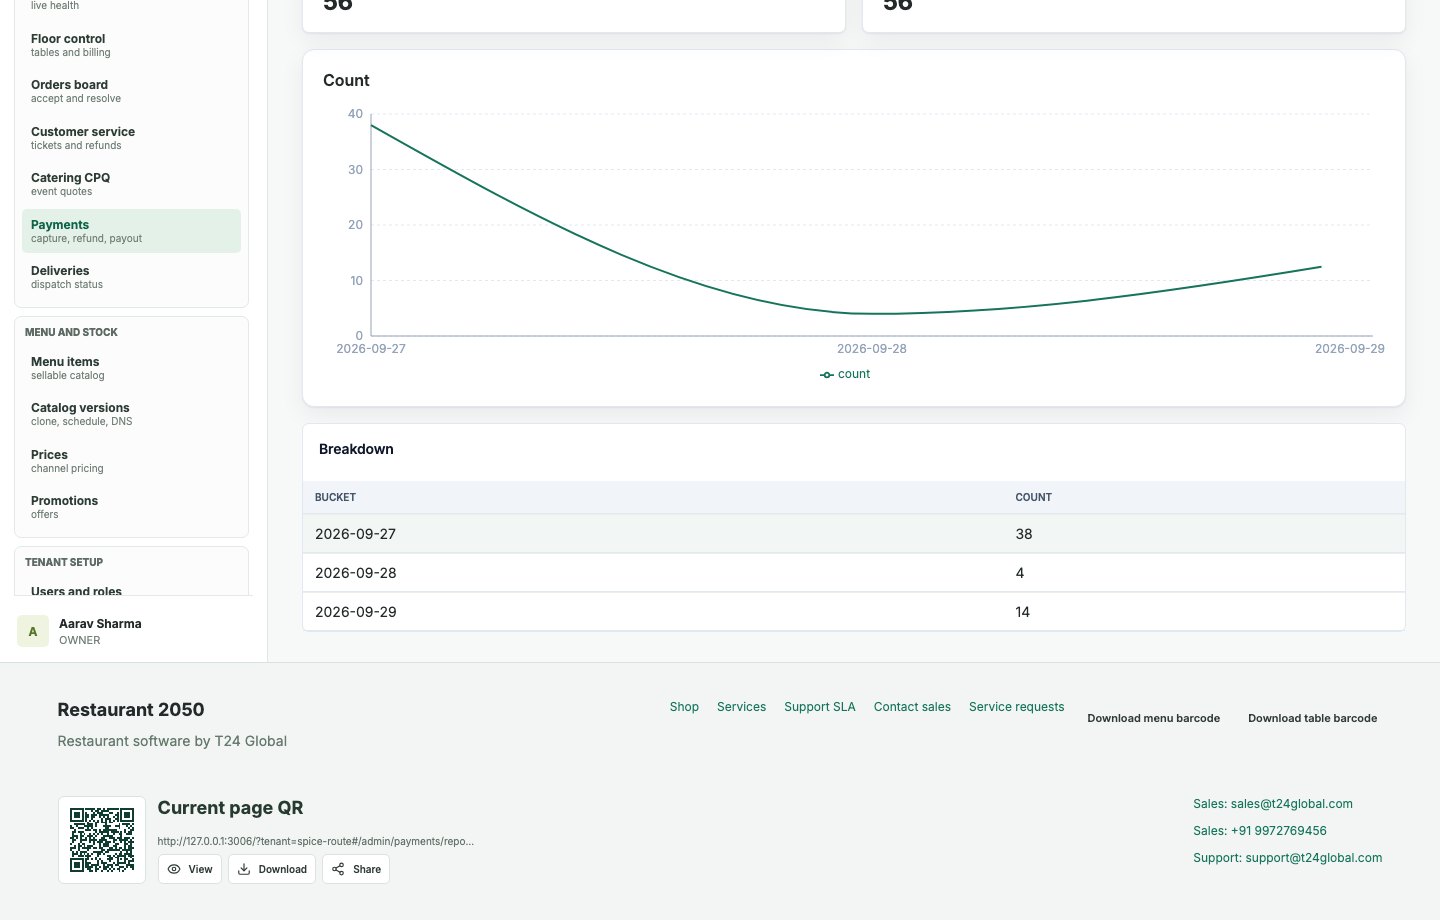The height and width of the screenshot is (920, 1440).
Task: Click the count value 14
Action: point(1022,612)
